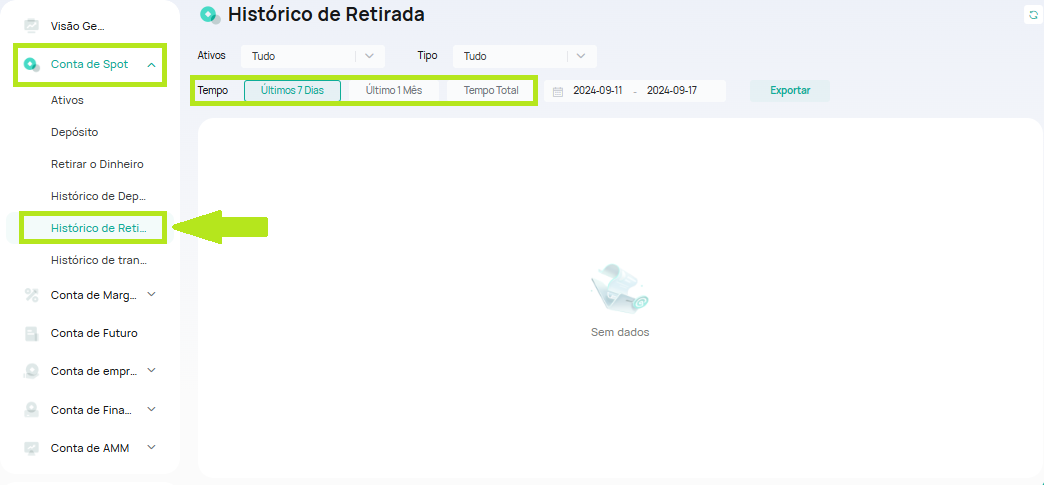Open Histórico de Depósito in sidebar

(x=98, y=197)
